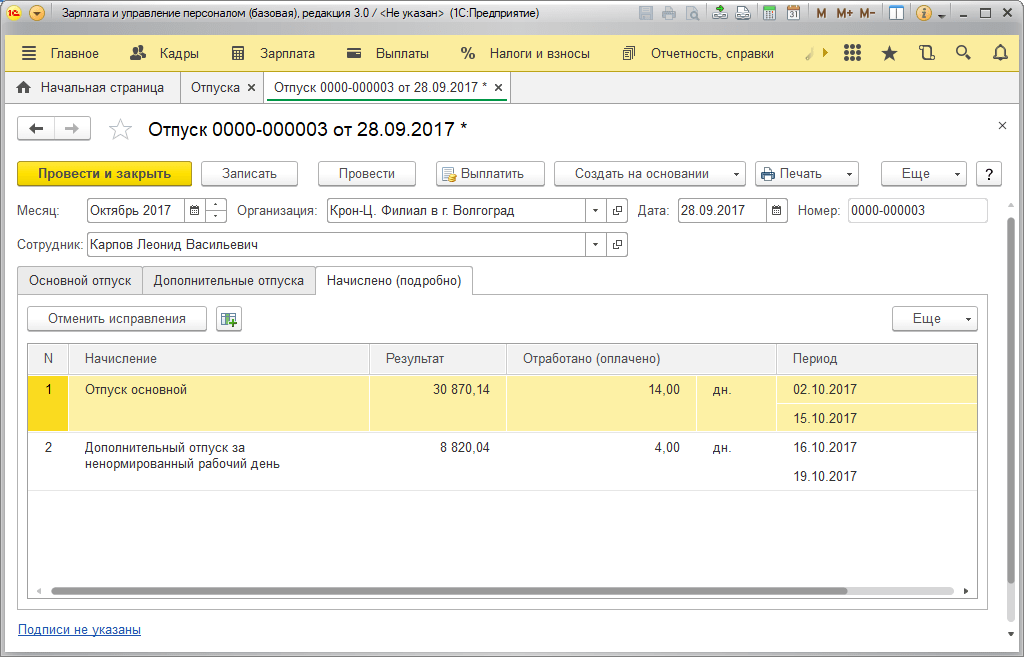Open the functions grid menu icon
The width and height of the screenshot is (1024, 657).
pyautogui.click(x=852, y=54)
